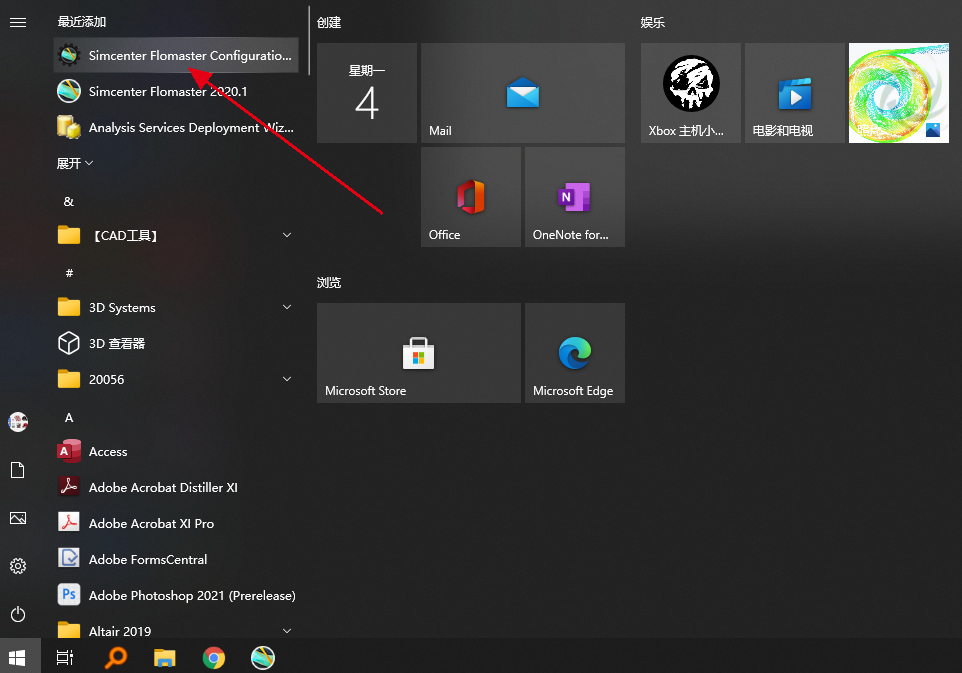The height and width of the screenshot is (673, 962).
Task: Open Simcenter Flomaster Configuration from recently added
Action: (x=176, y=55)
